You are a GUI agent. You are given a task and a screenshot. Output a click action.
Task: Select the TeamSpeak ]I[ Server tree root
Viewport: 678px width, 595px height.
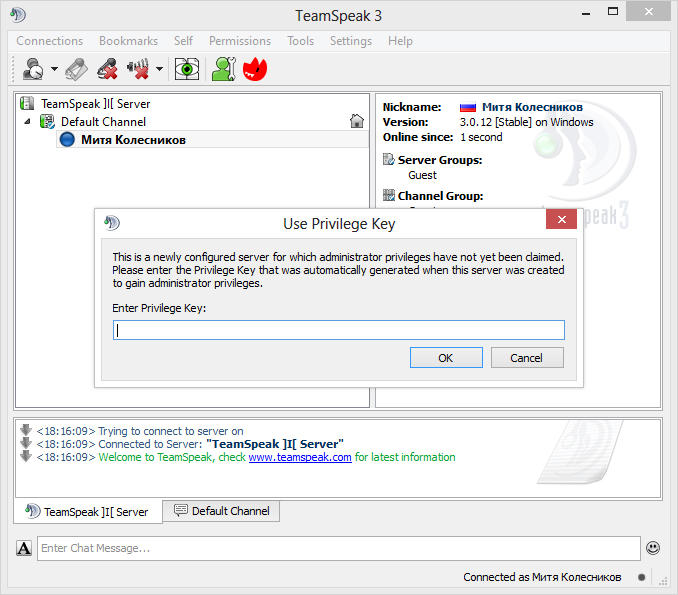point(96,104)
